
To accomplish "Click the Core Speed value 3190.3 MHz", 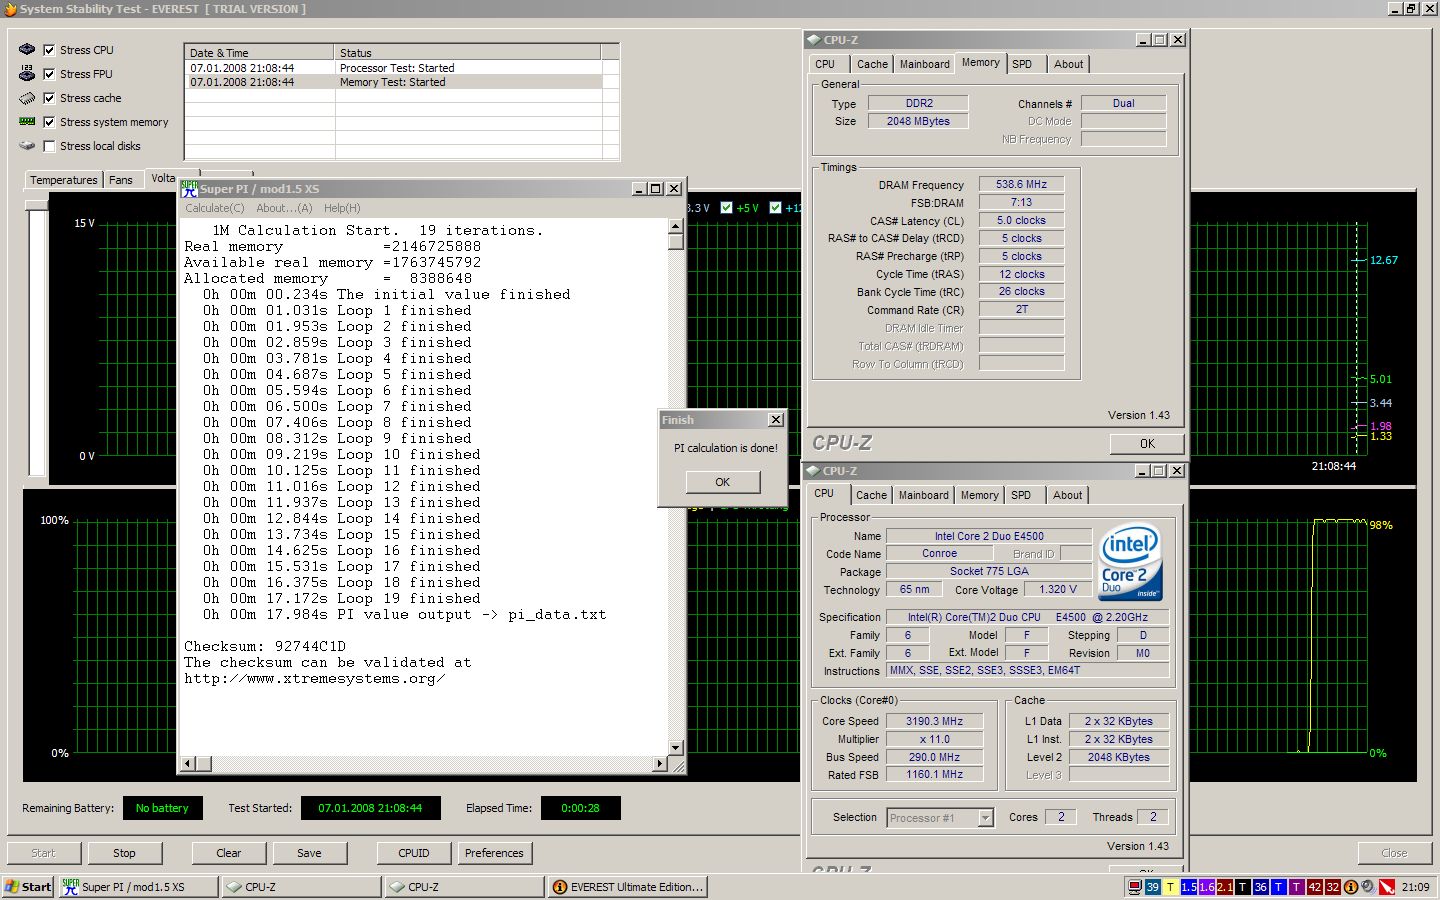I will tap(934, 721).
